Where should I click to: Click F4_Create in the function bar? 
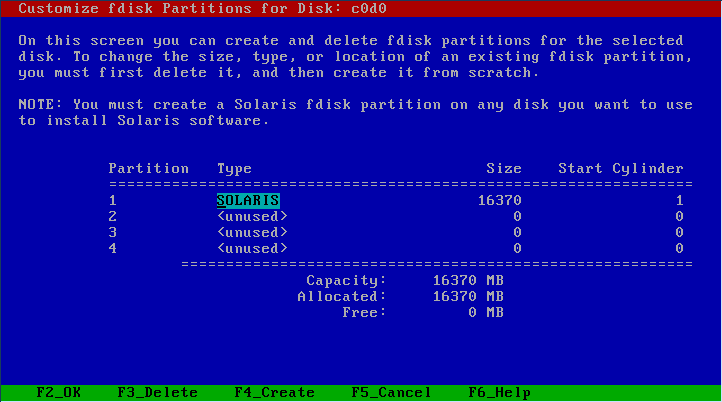click(x=274, y=392)
